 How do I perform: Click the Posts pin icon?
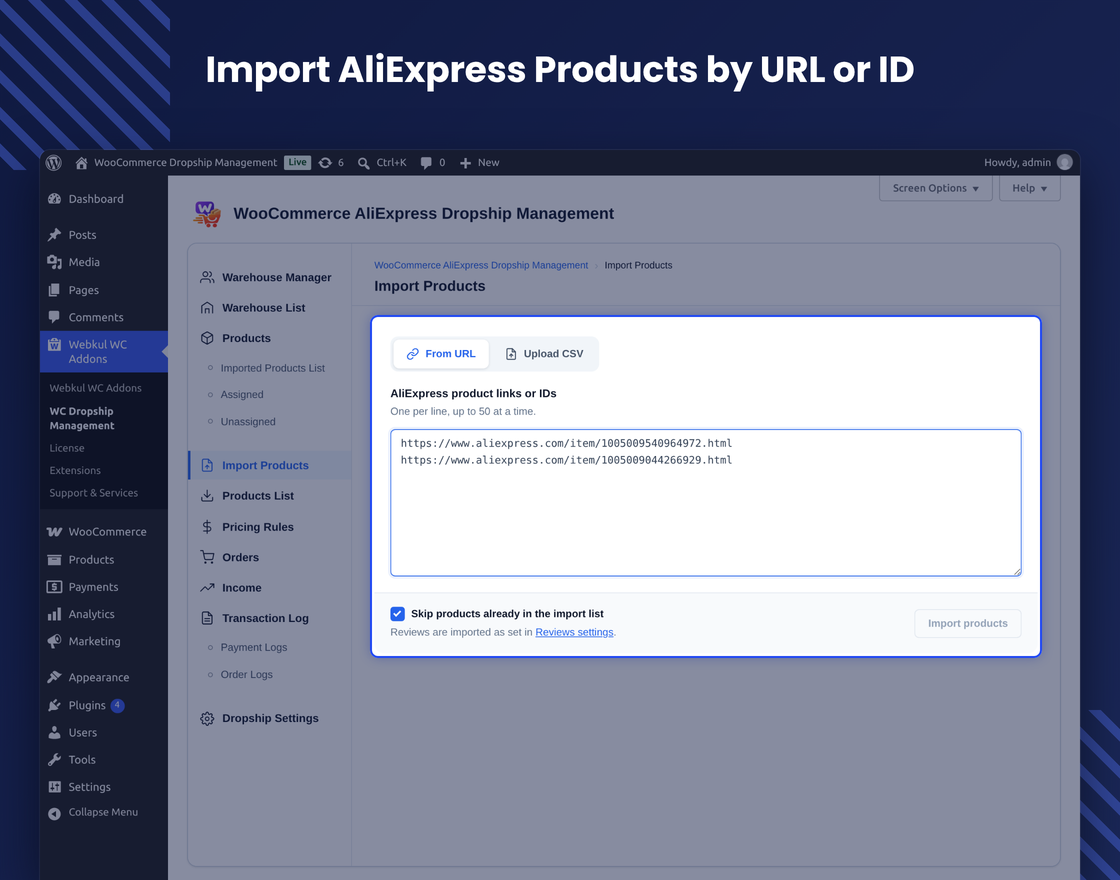click(54, 234)
